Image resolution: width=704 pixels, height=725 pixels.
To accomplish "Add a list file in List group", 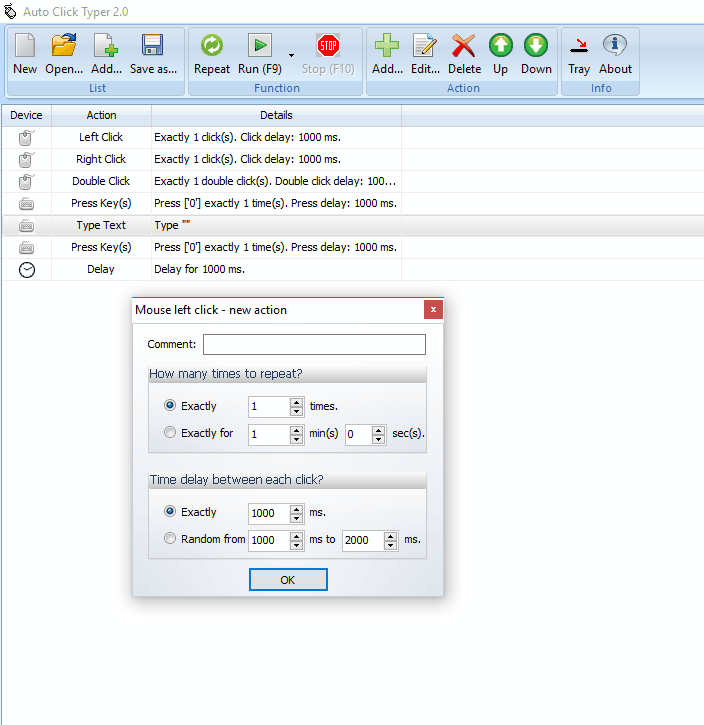I will click(x=106, y=54).
